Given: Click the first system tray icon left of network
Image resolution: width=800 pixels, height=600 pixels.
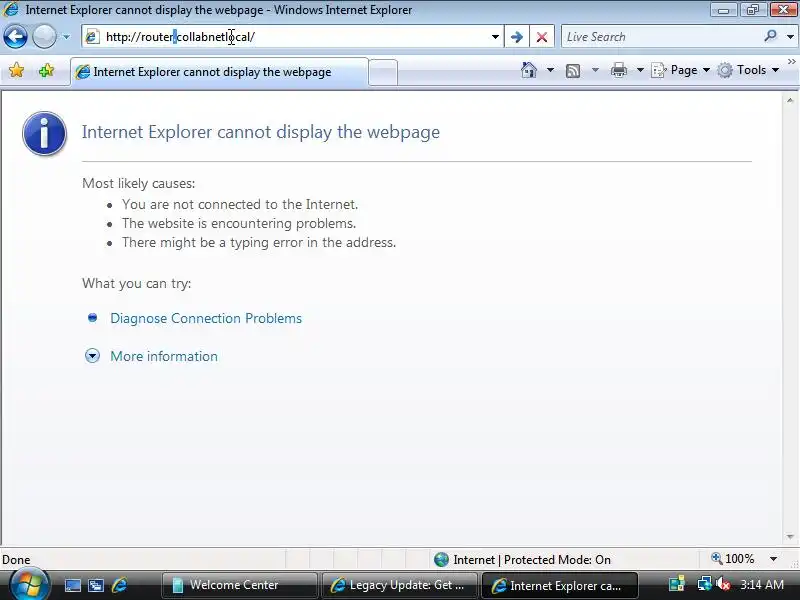Looking at the screenshot, I should (x=677, y=585).
